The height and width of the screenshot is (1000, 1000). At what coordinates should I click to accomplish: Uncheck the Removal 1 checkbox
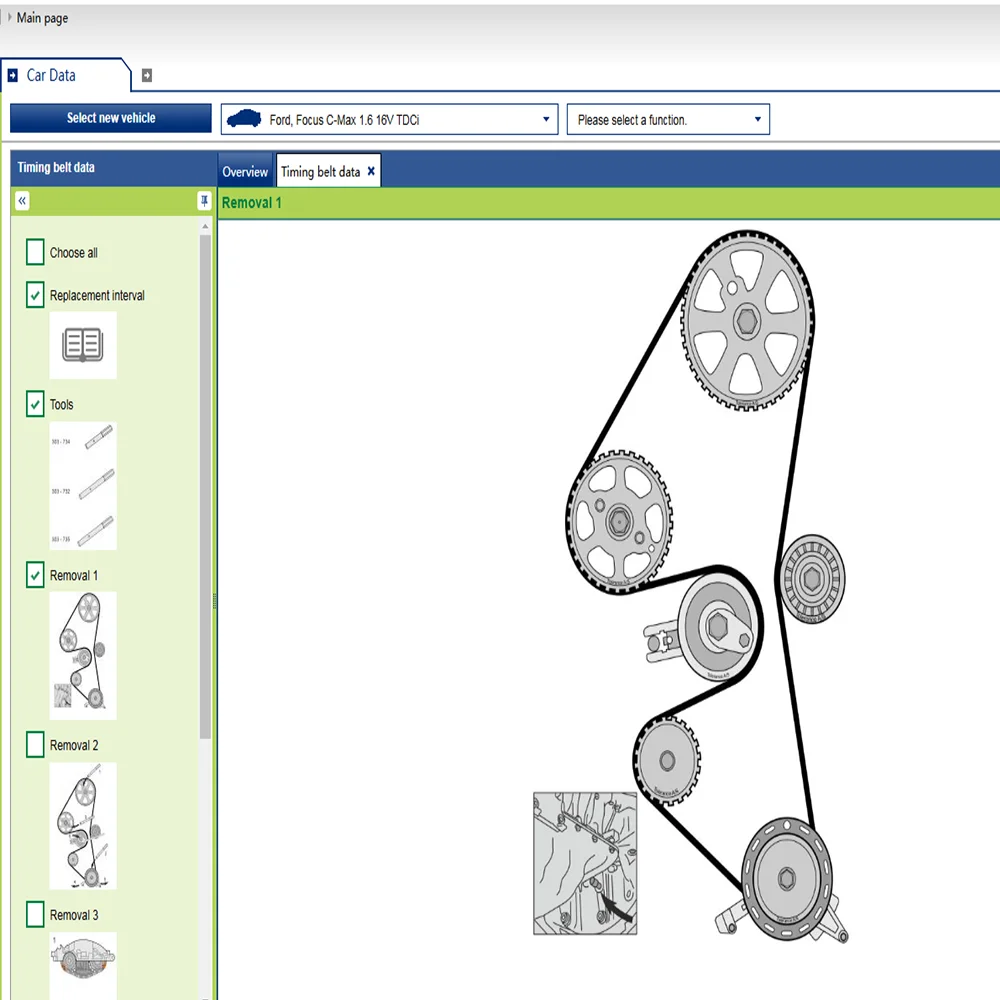tap(35, 575)
